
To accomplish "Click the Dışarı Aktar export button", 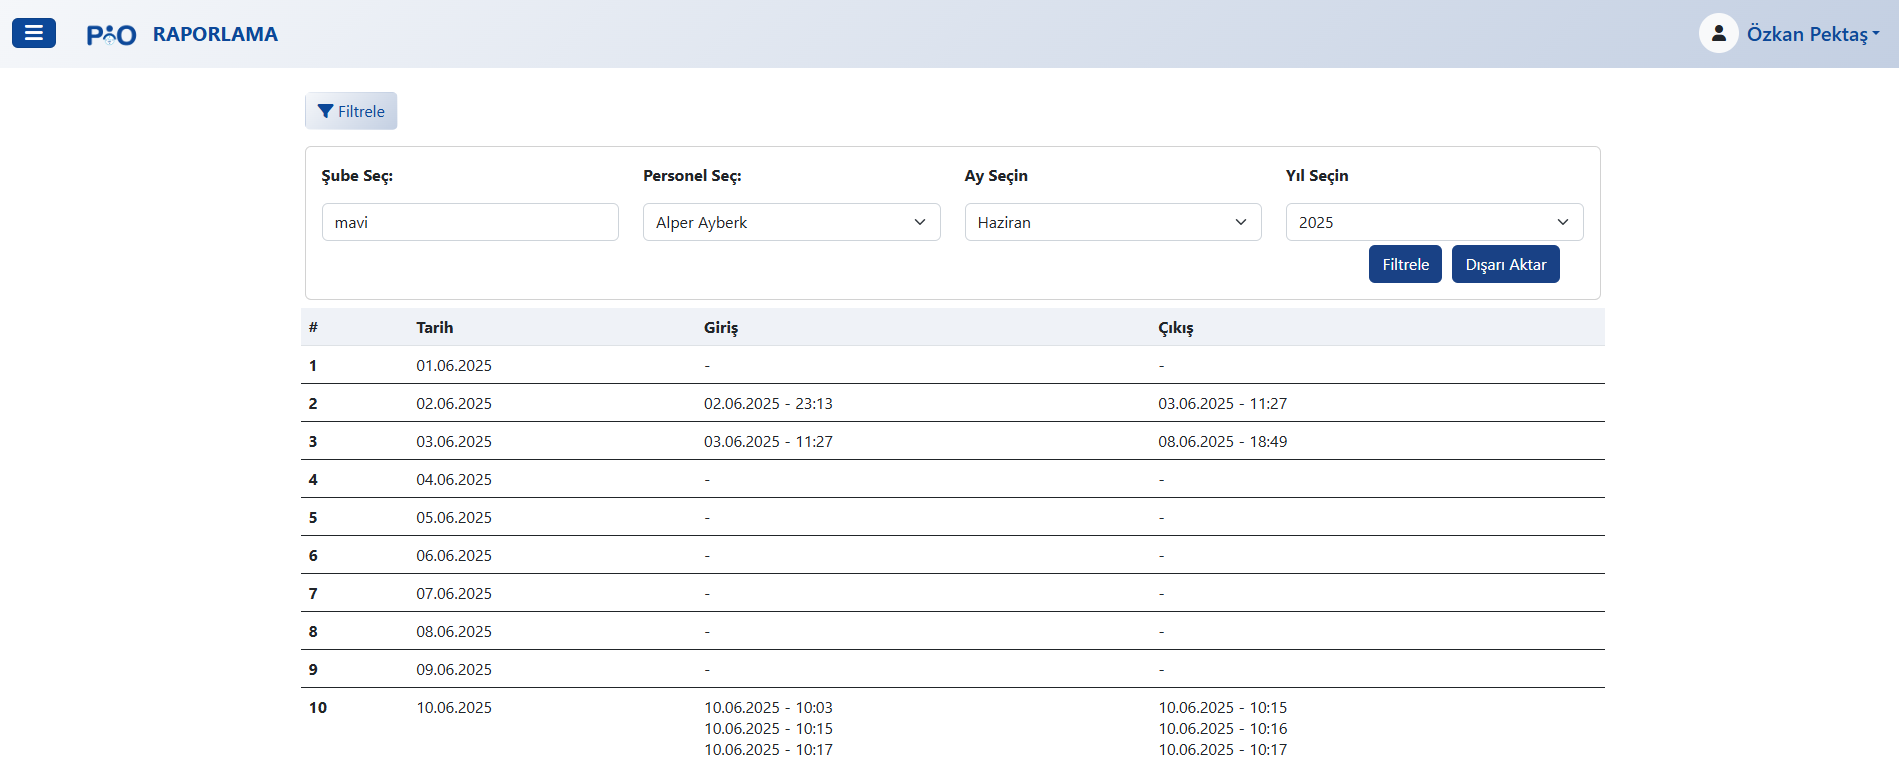I will [x=1505, y=264].
